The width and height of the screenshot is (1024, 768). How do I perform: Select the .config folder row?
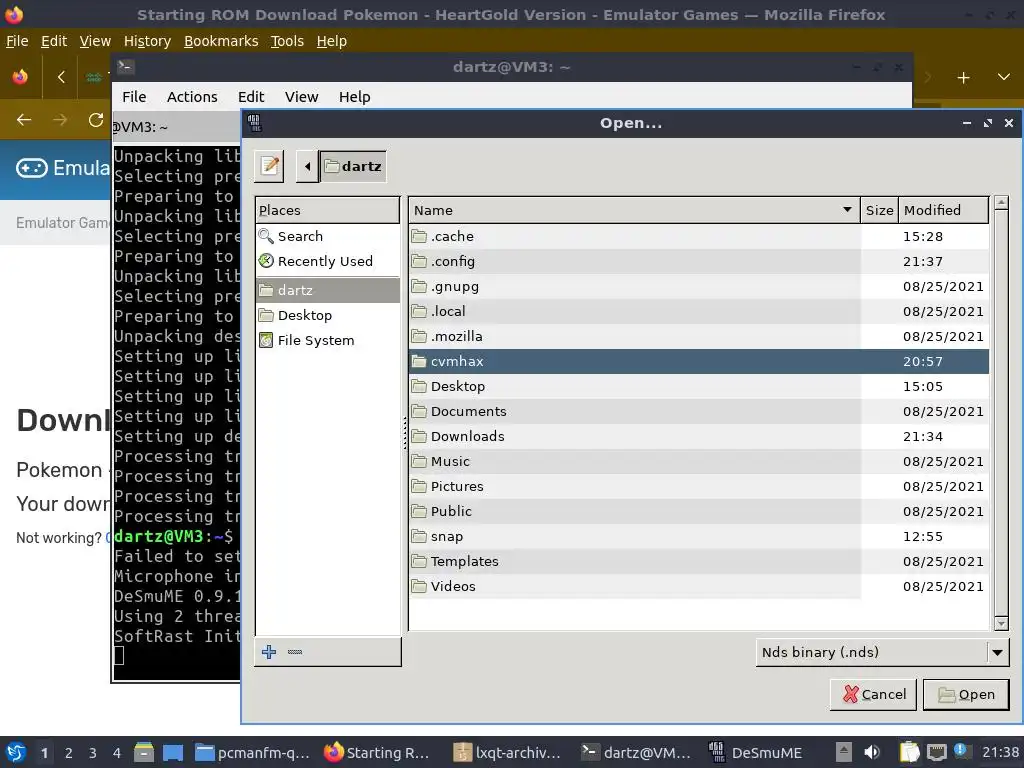[x=699, y=261]
